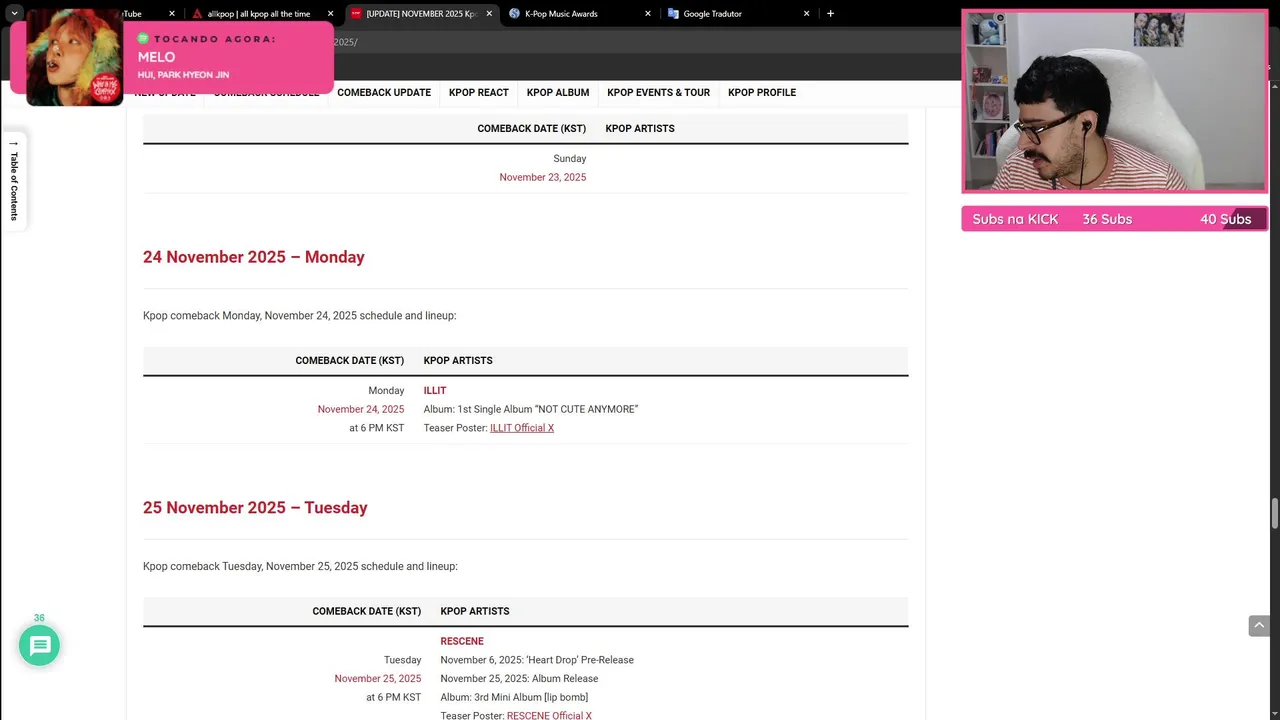This screenshot has height=720, width=1280.
Task: Open the RESCENE Official X link
Action: (549, 716)
